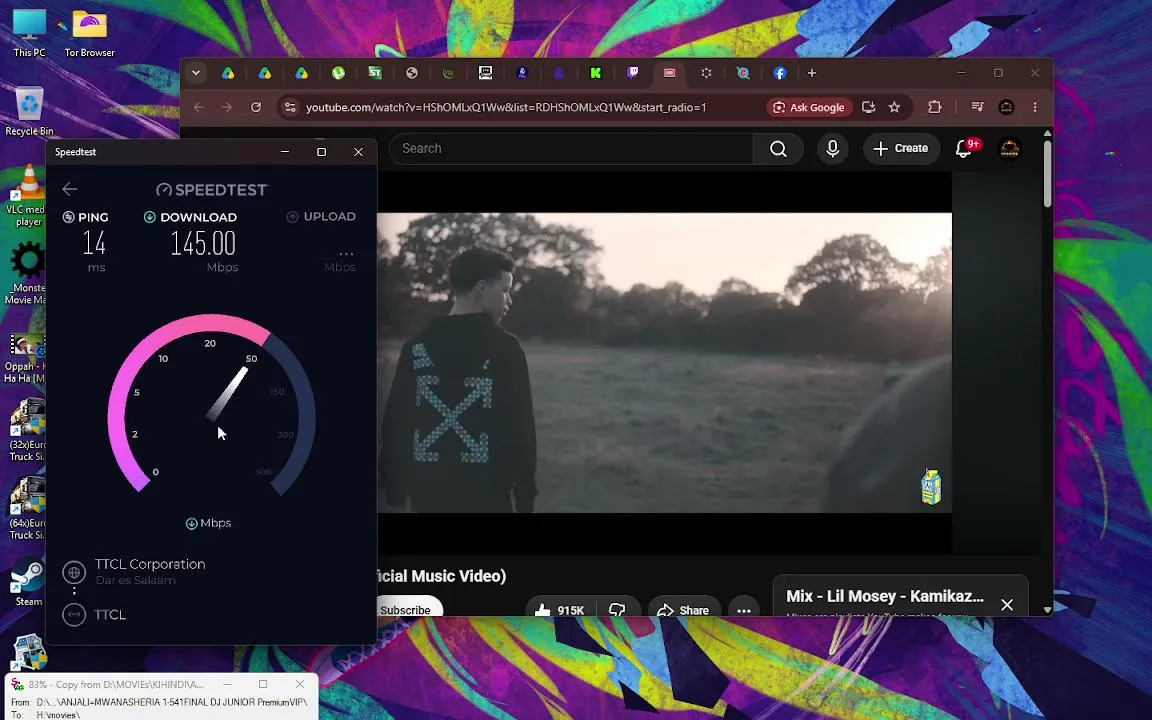This screenshot has width=1152, height=720.
Task: Open 64x Euro Truck Simulator shortcut
Action: tap(28, 508)
